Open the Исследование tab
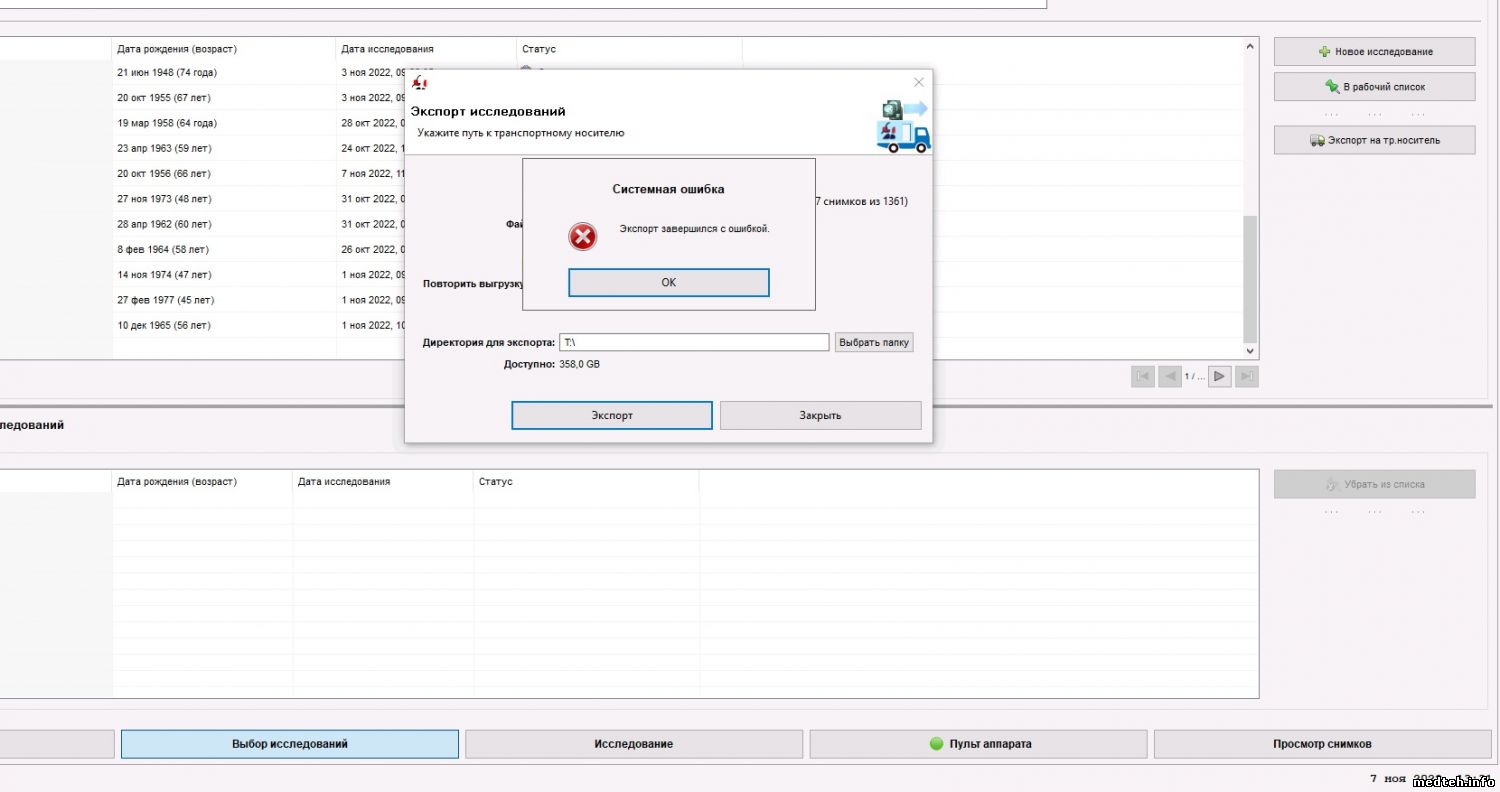Screen dimensions: 1500x792 click(x=633, y=744)
